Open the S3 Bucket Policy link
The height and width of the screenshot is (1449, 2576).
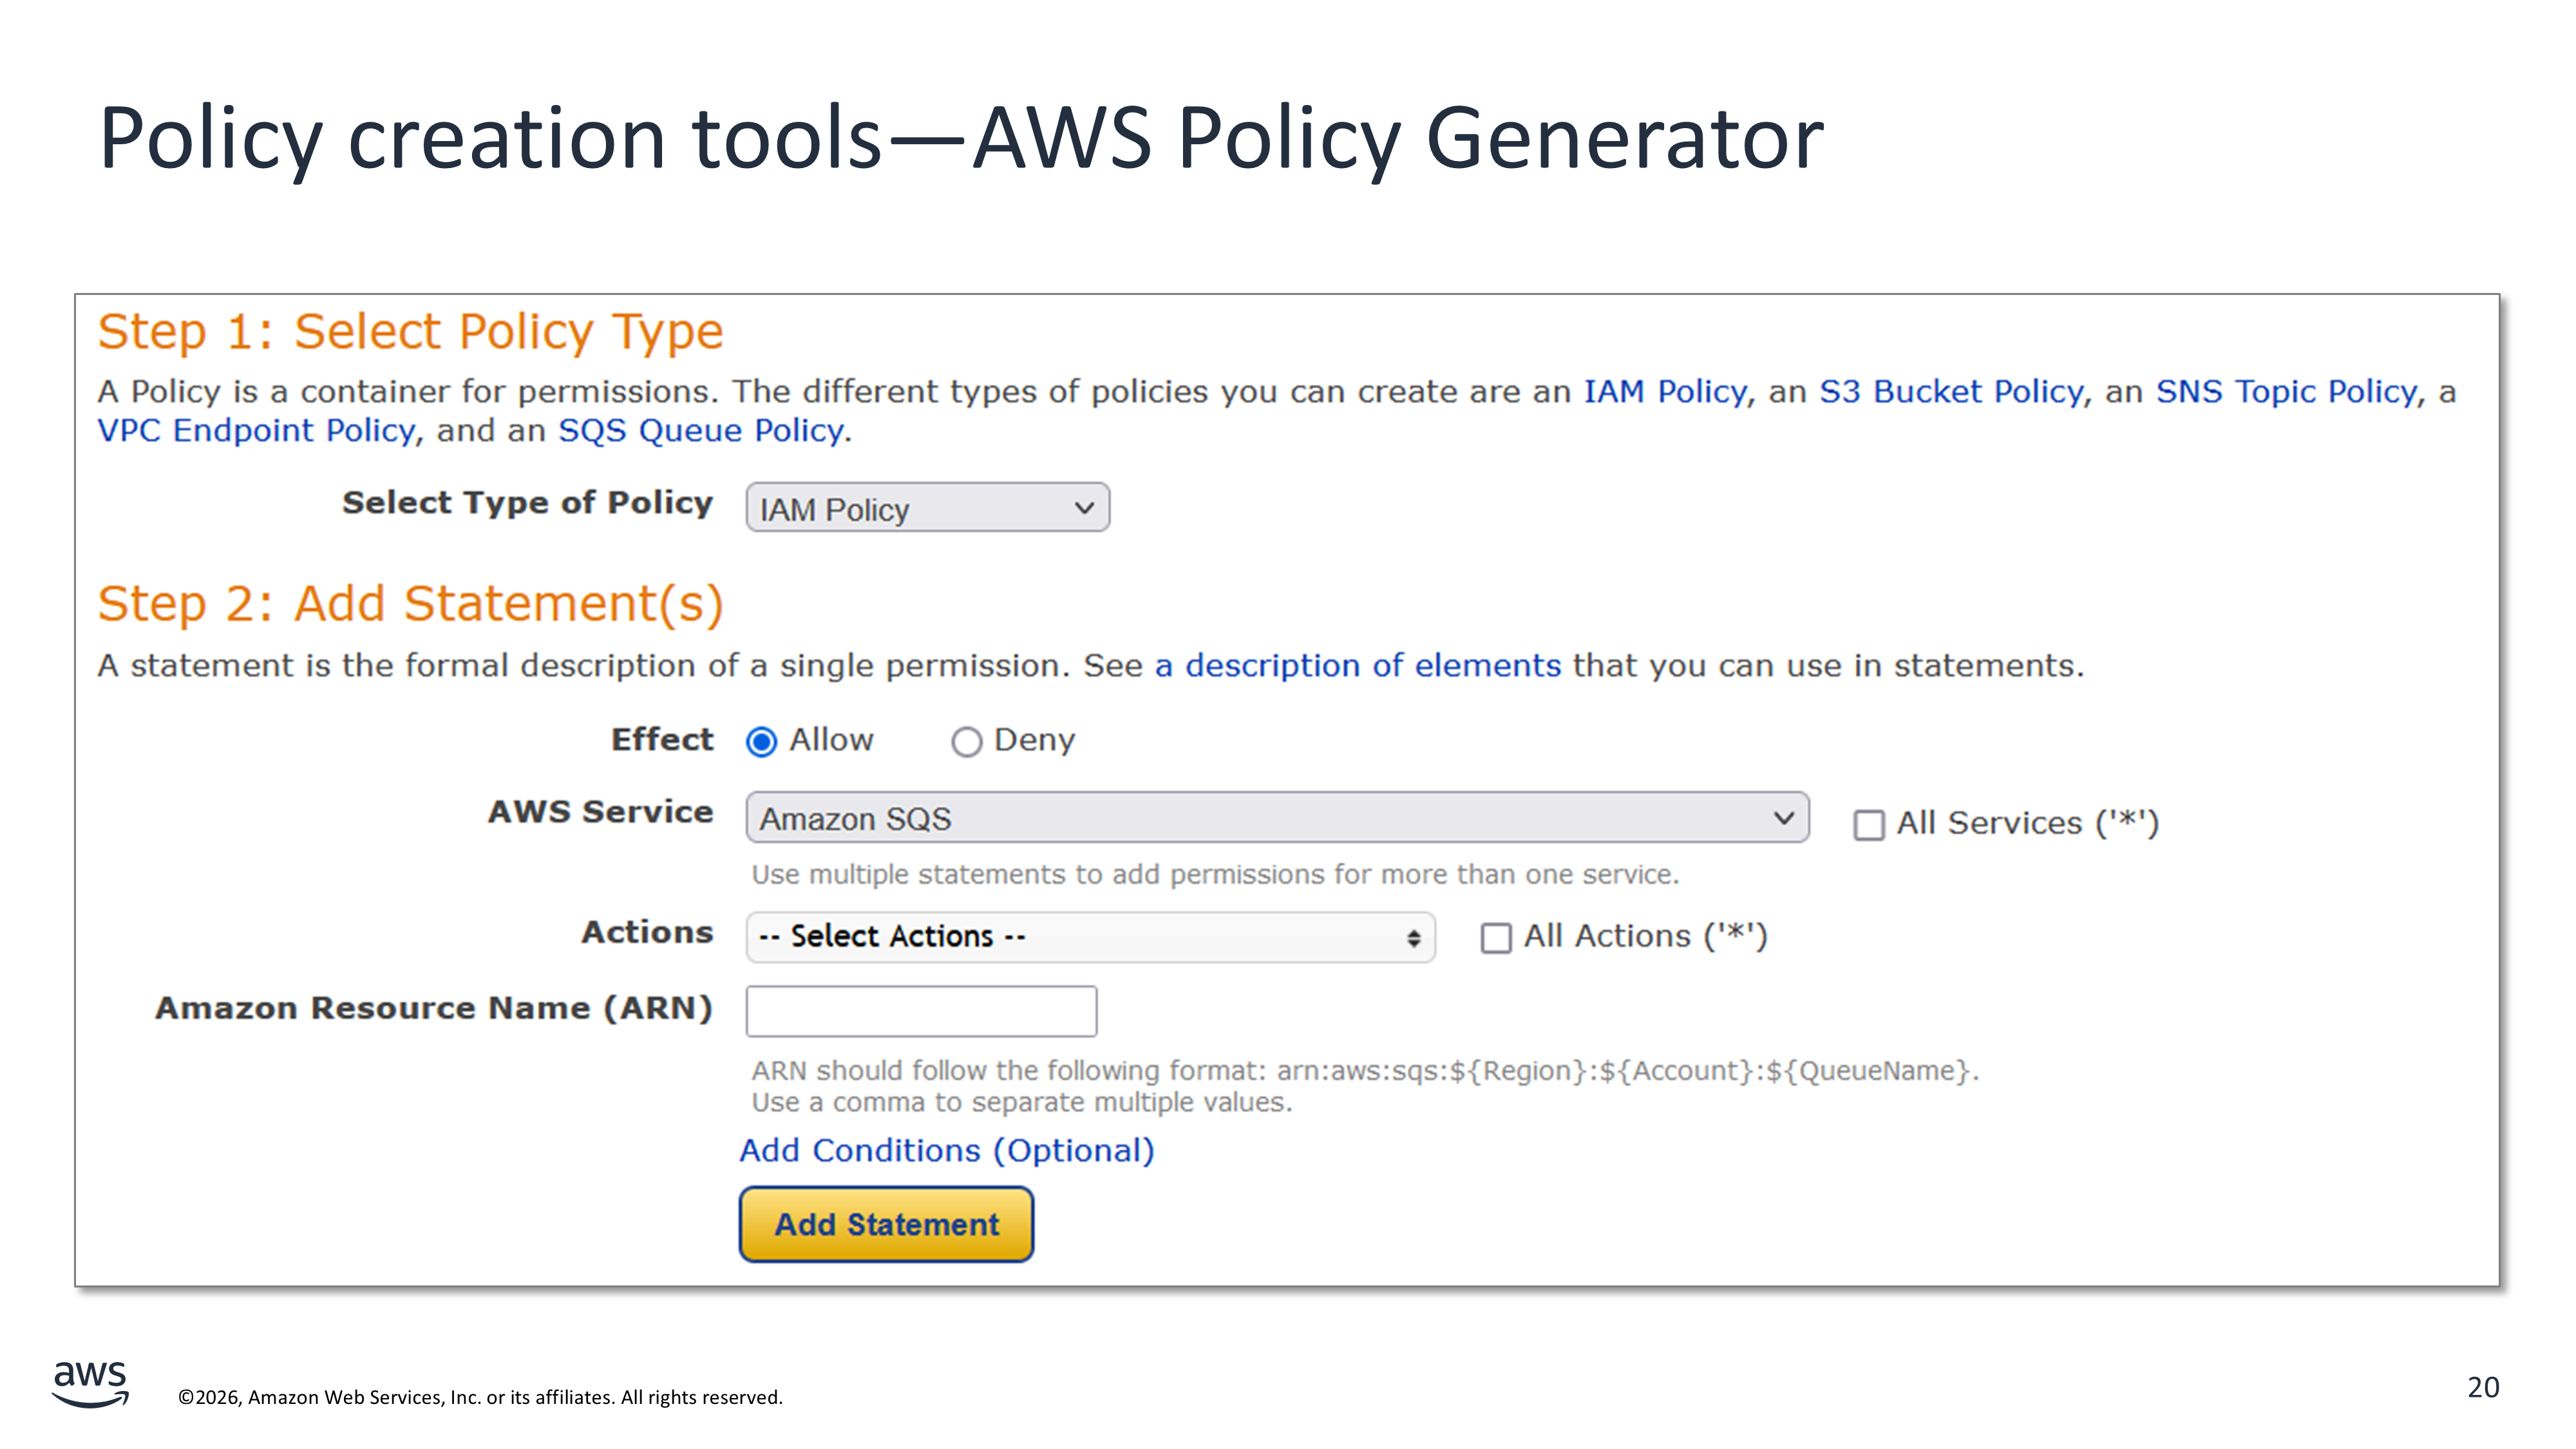pyautogui.click(x=1950, y=391)
